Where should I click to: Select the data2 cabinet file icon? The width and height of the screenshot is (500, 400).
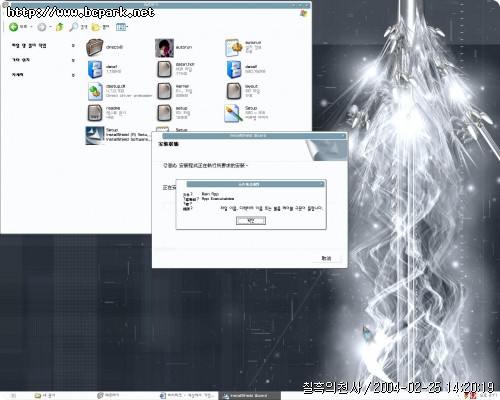(x=234, y=69)
